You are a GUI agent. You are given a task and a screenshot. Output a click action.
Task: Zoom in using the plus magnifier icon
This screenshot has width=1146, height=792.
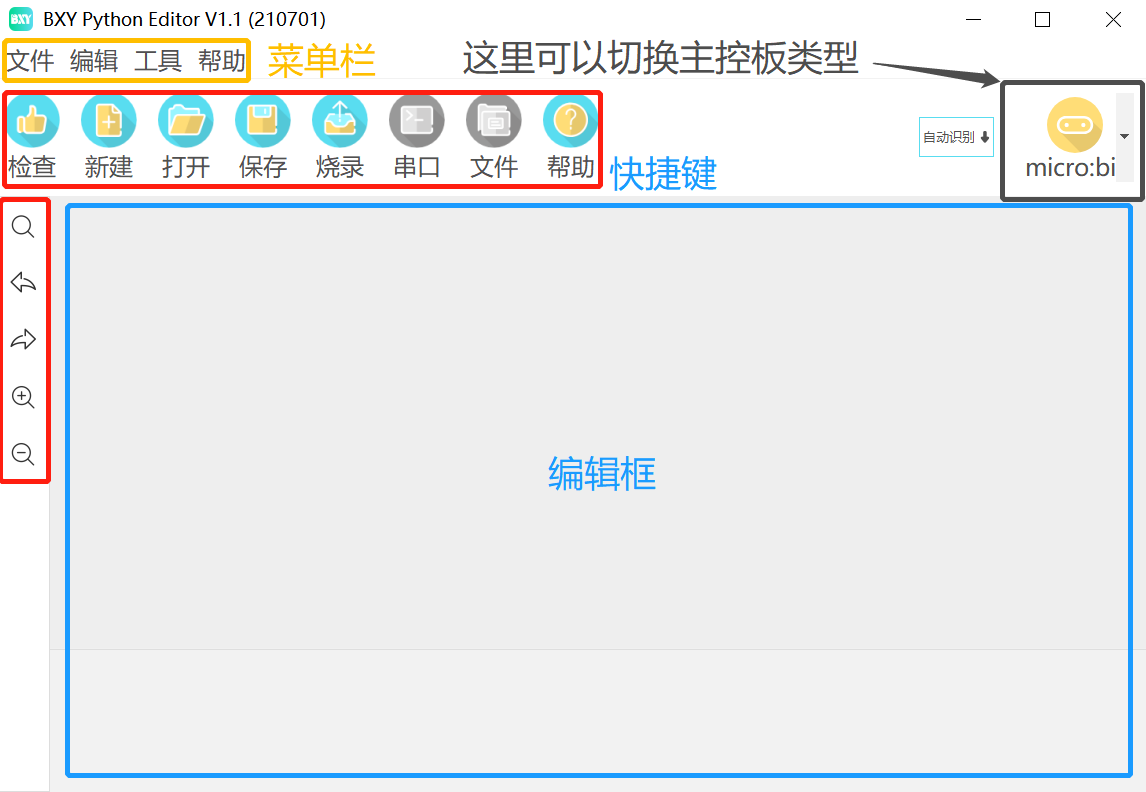tap(23, 398)
